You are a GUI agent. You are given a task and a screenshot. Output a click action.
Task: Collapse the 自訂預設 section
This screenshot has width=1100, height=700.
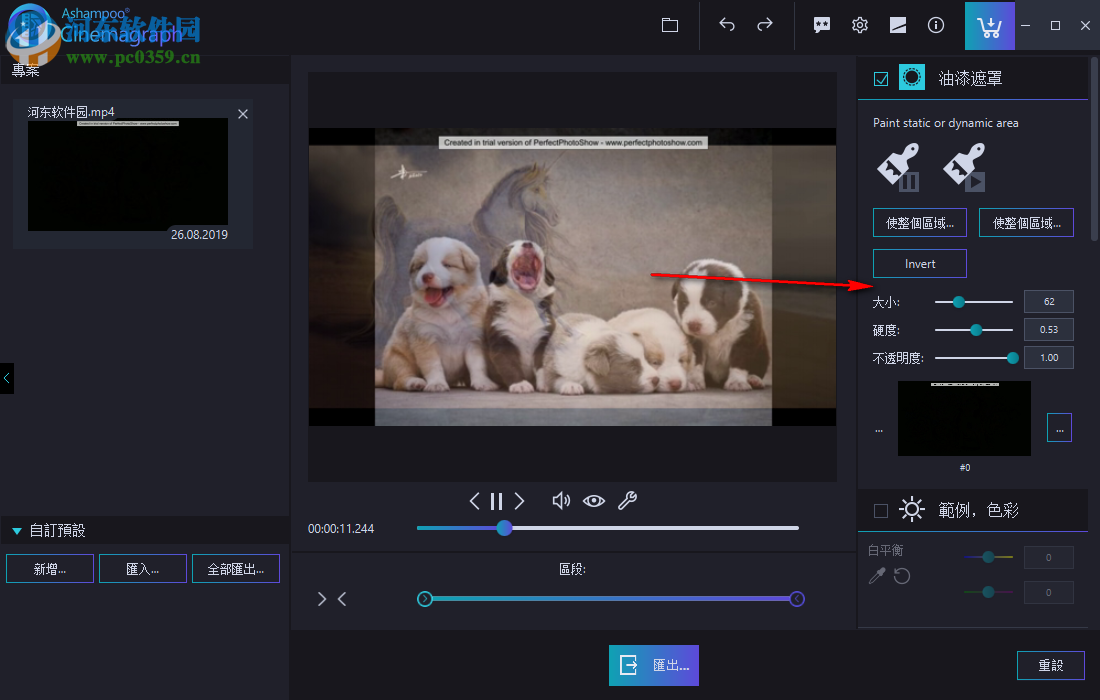[17, 531]
